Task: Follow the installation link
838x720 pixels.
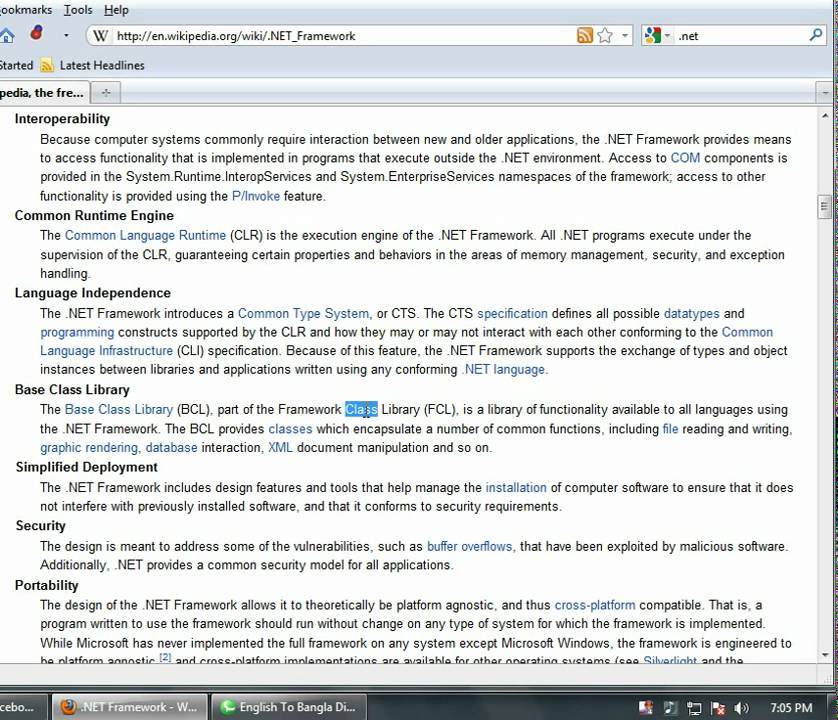Action: tap(516, 487)
